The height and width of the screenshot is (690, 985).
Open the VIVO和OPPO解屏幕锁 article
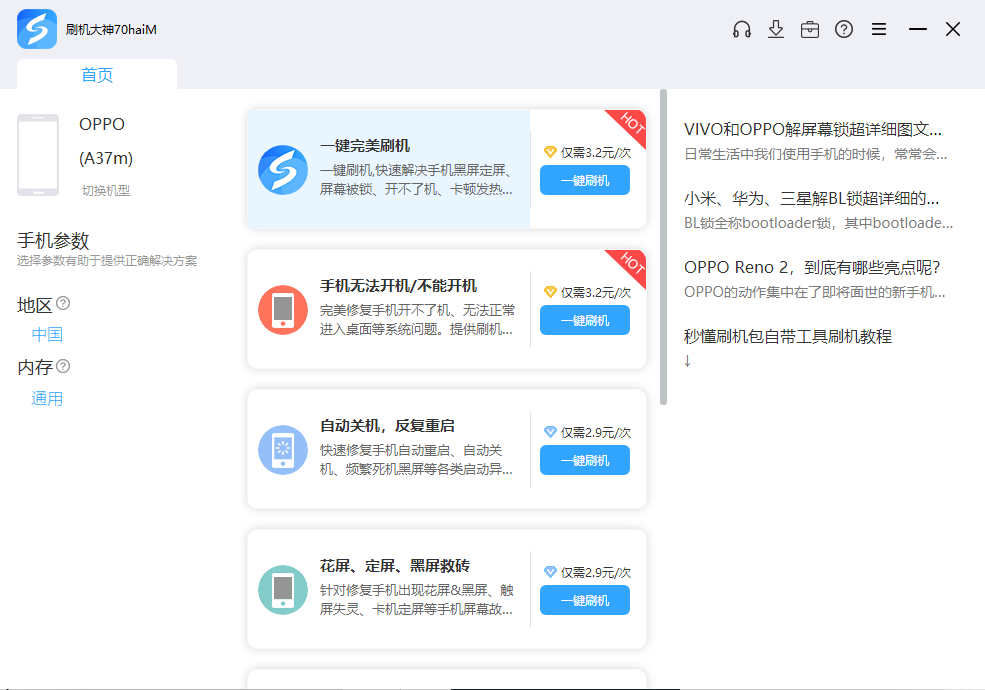click(x=812, y=129)
